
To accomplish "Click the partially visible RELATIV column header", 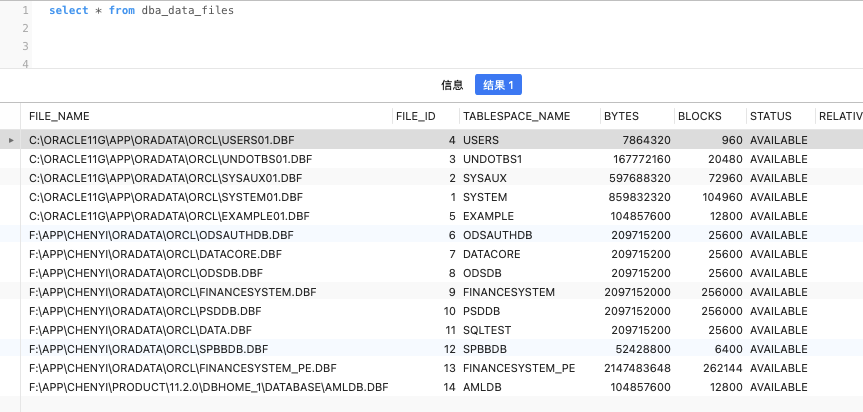I will pyautogui.click(x=840, y=116).
